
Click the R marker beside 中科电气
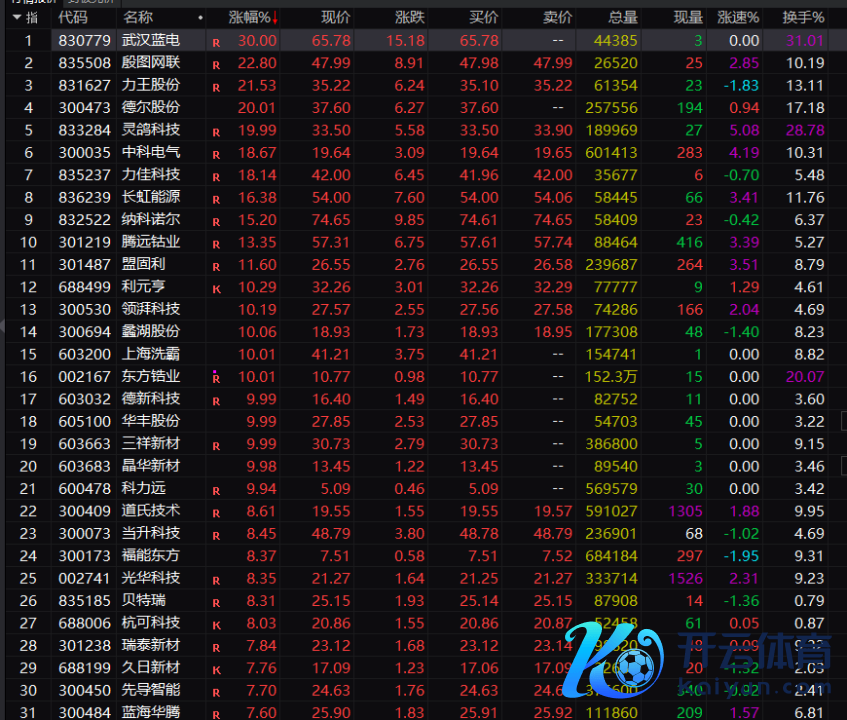point(216,154)
